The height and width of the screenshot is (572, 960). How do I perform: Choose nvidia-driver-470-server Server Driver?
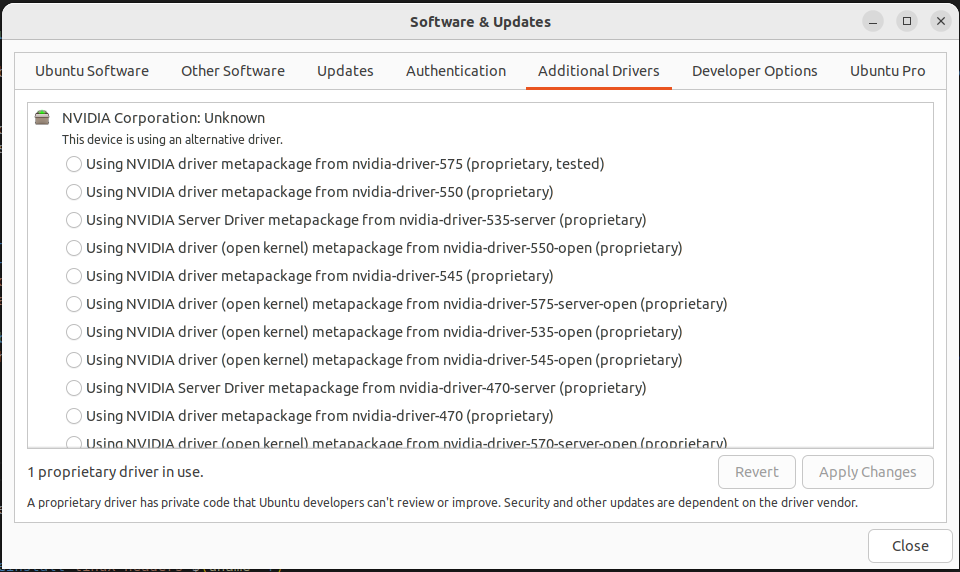[73, 388]
